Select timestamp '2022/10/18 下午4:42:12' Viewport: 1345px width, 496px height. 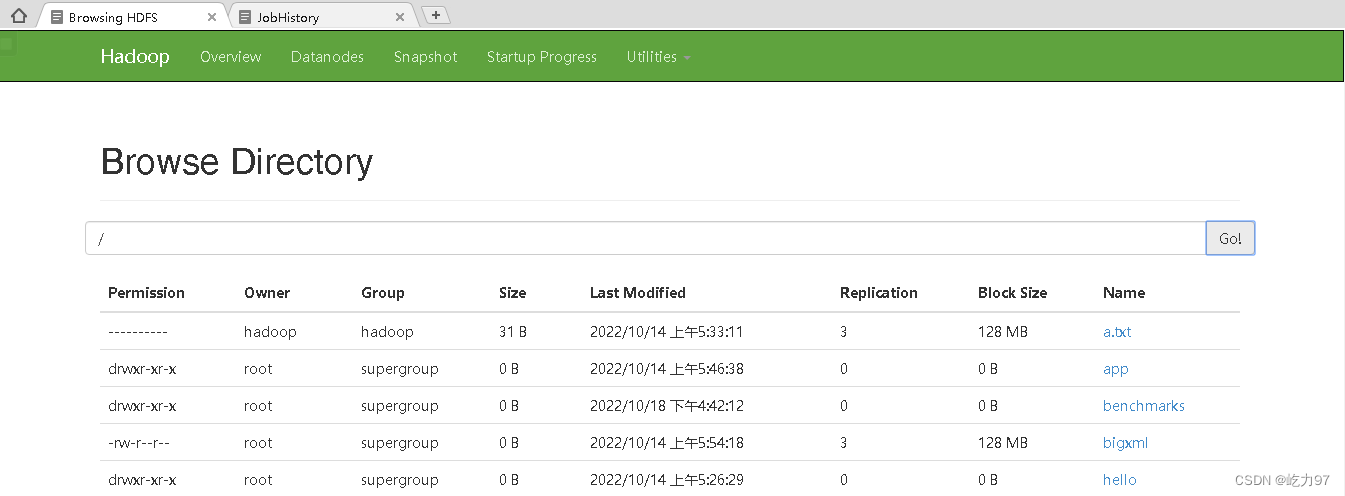pyautogui.click(x=667, y=406)
